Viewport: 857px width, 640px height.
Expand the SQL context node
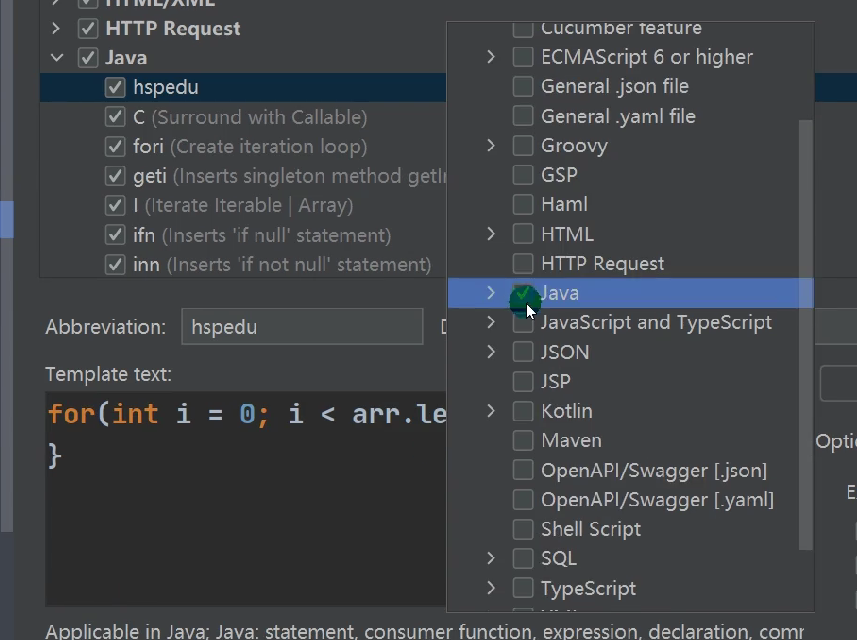coord(491,558)
